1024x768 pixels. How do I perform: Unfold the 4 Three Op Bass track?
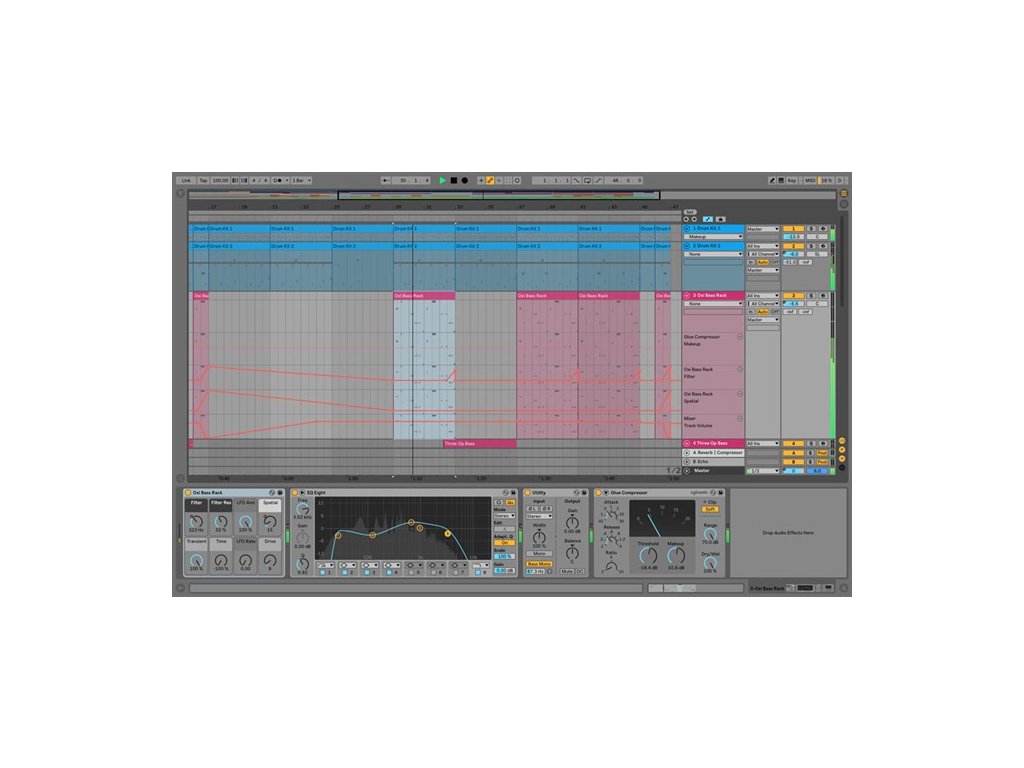pos(686,443)
